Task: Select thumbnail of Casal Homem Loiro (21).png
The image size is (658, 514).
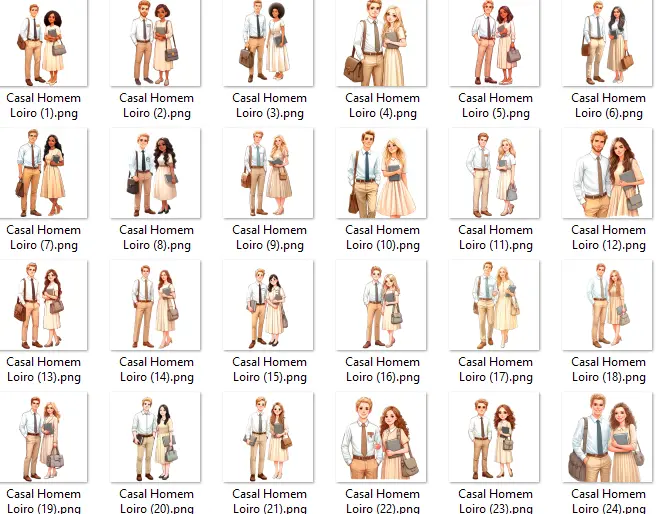Action: pos(268,437)
